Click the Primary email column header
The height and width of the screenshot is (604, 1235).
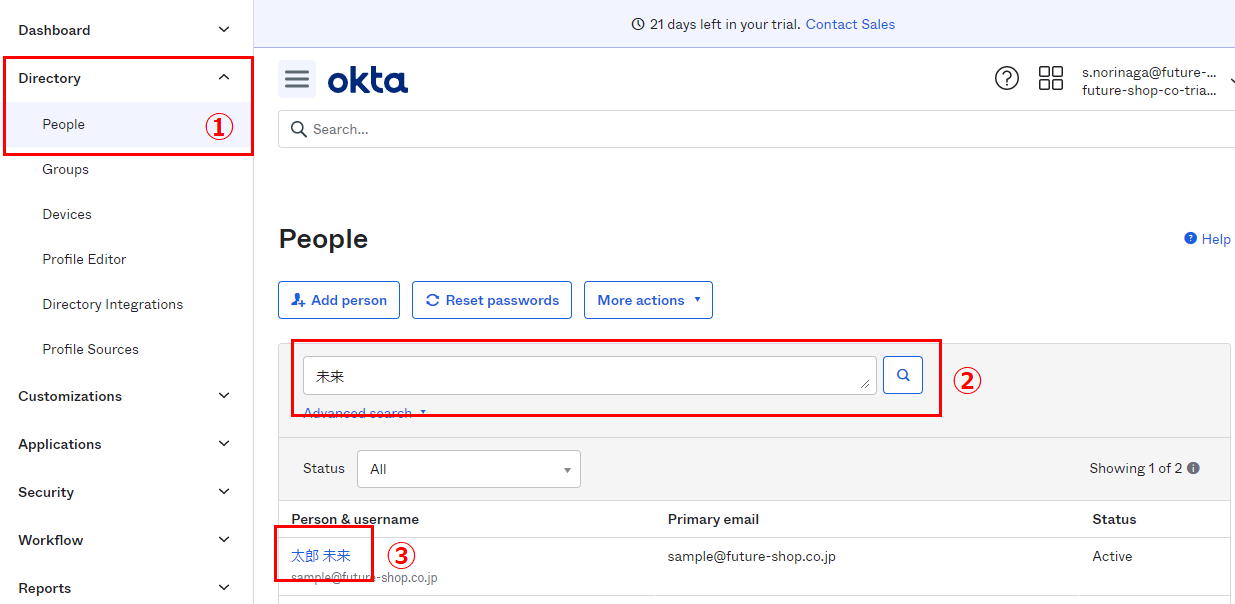[713, 519]
